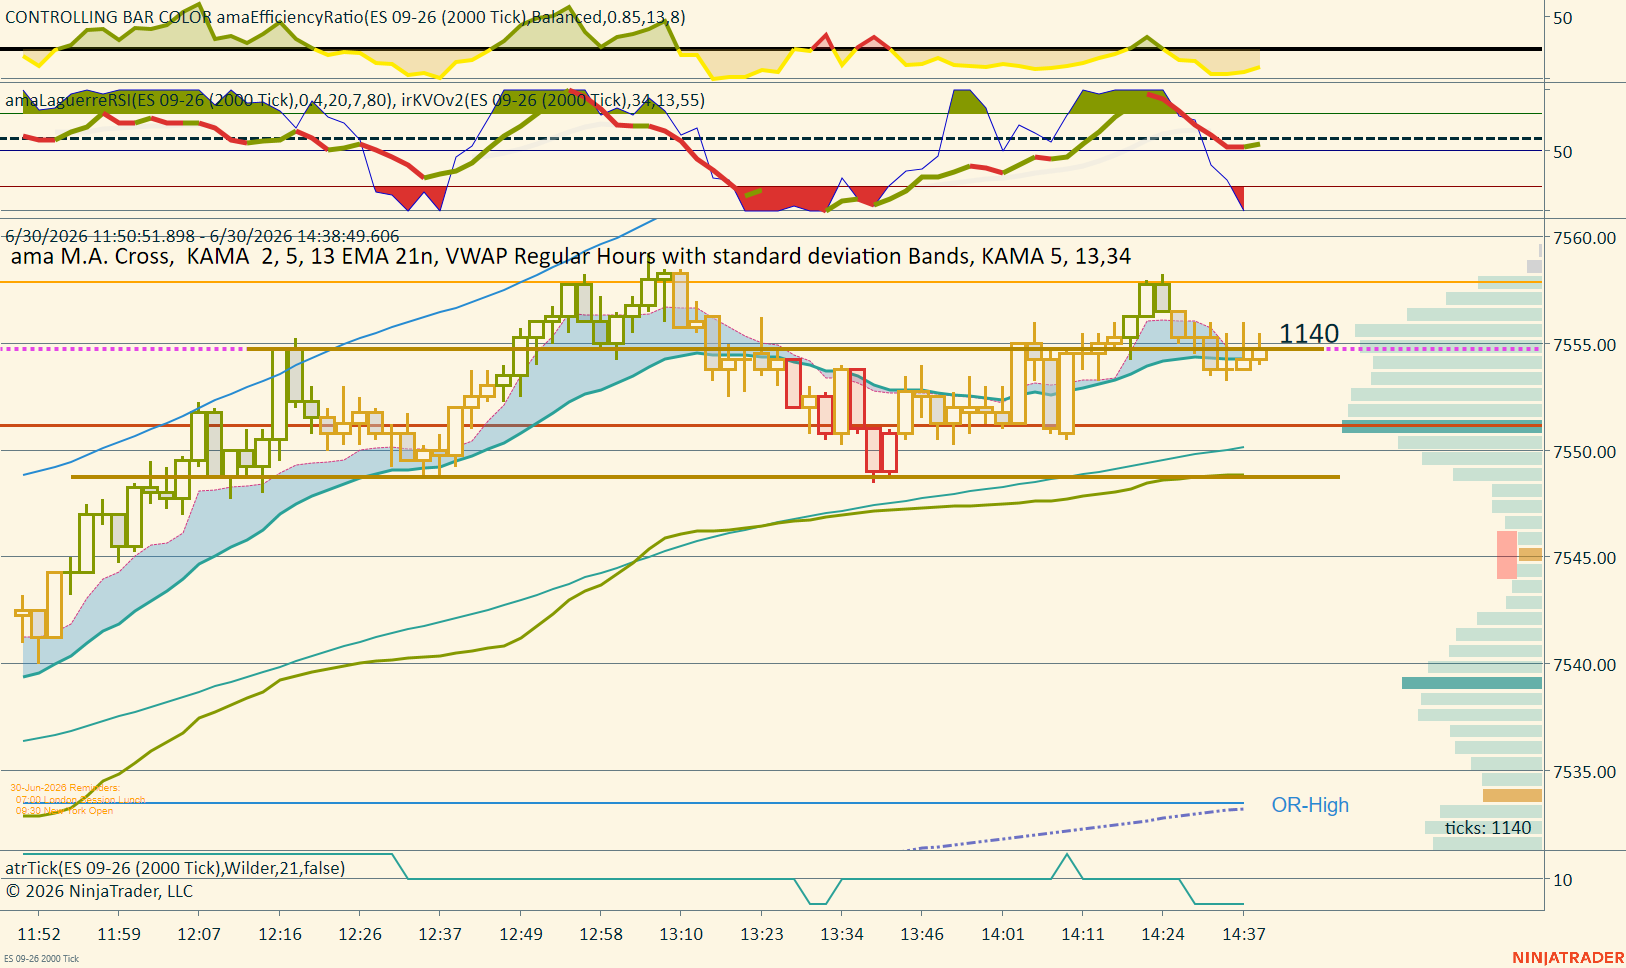Viewport: 1626px width, 968px height.
Task: Select the amaEfficiencyRatio indicator label
Action: click(x=346, y=17)
